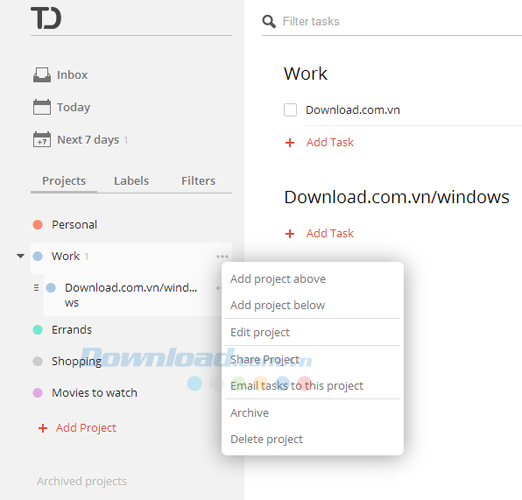Image resolution: width=522 pixels, height=500 pixels.
Task: Switch to the Filters tab
Action: (x=198, y=181)
